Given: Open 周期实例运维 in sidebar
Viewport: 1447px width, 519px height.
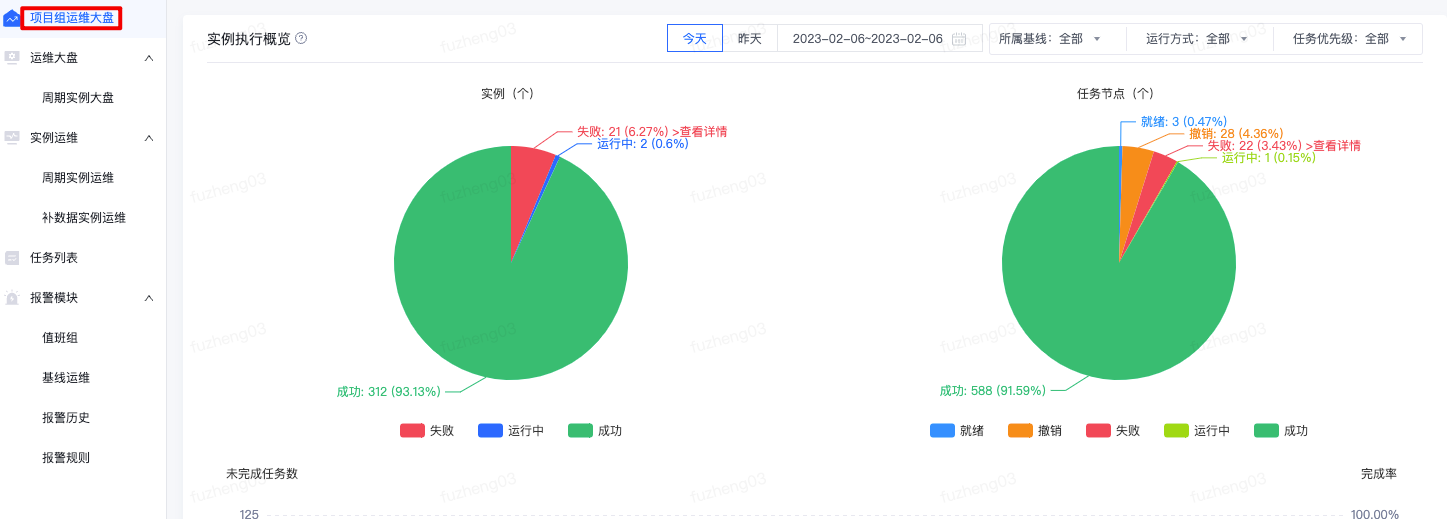Looking at the screenshot, I should pyautogui.click(x=78, y=178).
